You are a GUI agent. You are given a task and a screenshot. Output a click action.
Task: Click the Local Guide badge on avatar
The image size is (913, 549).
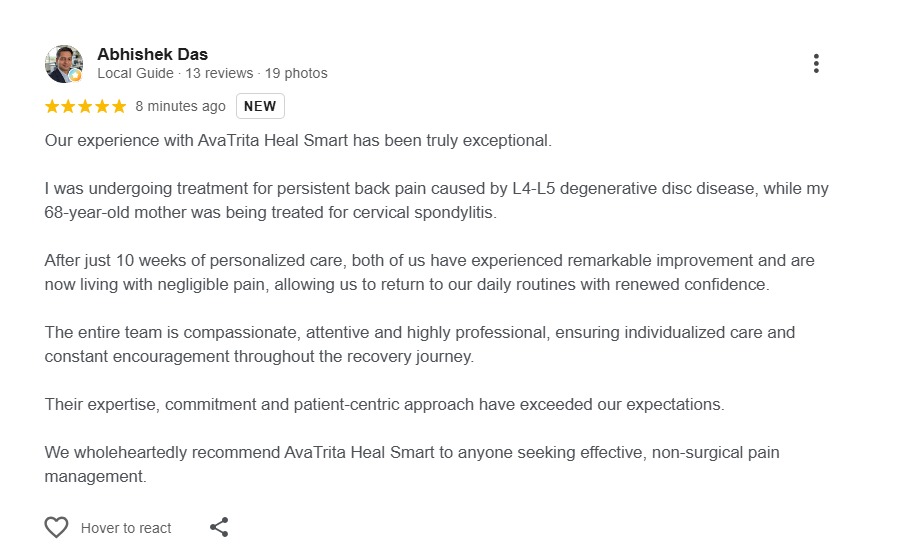76,76
